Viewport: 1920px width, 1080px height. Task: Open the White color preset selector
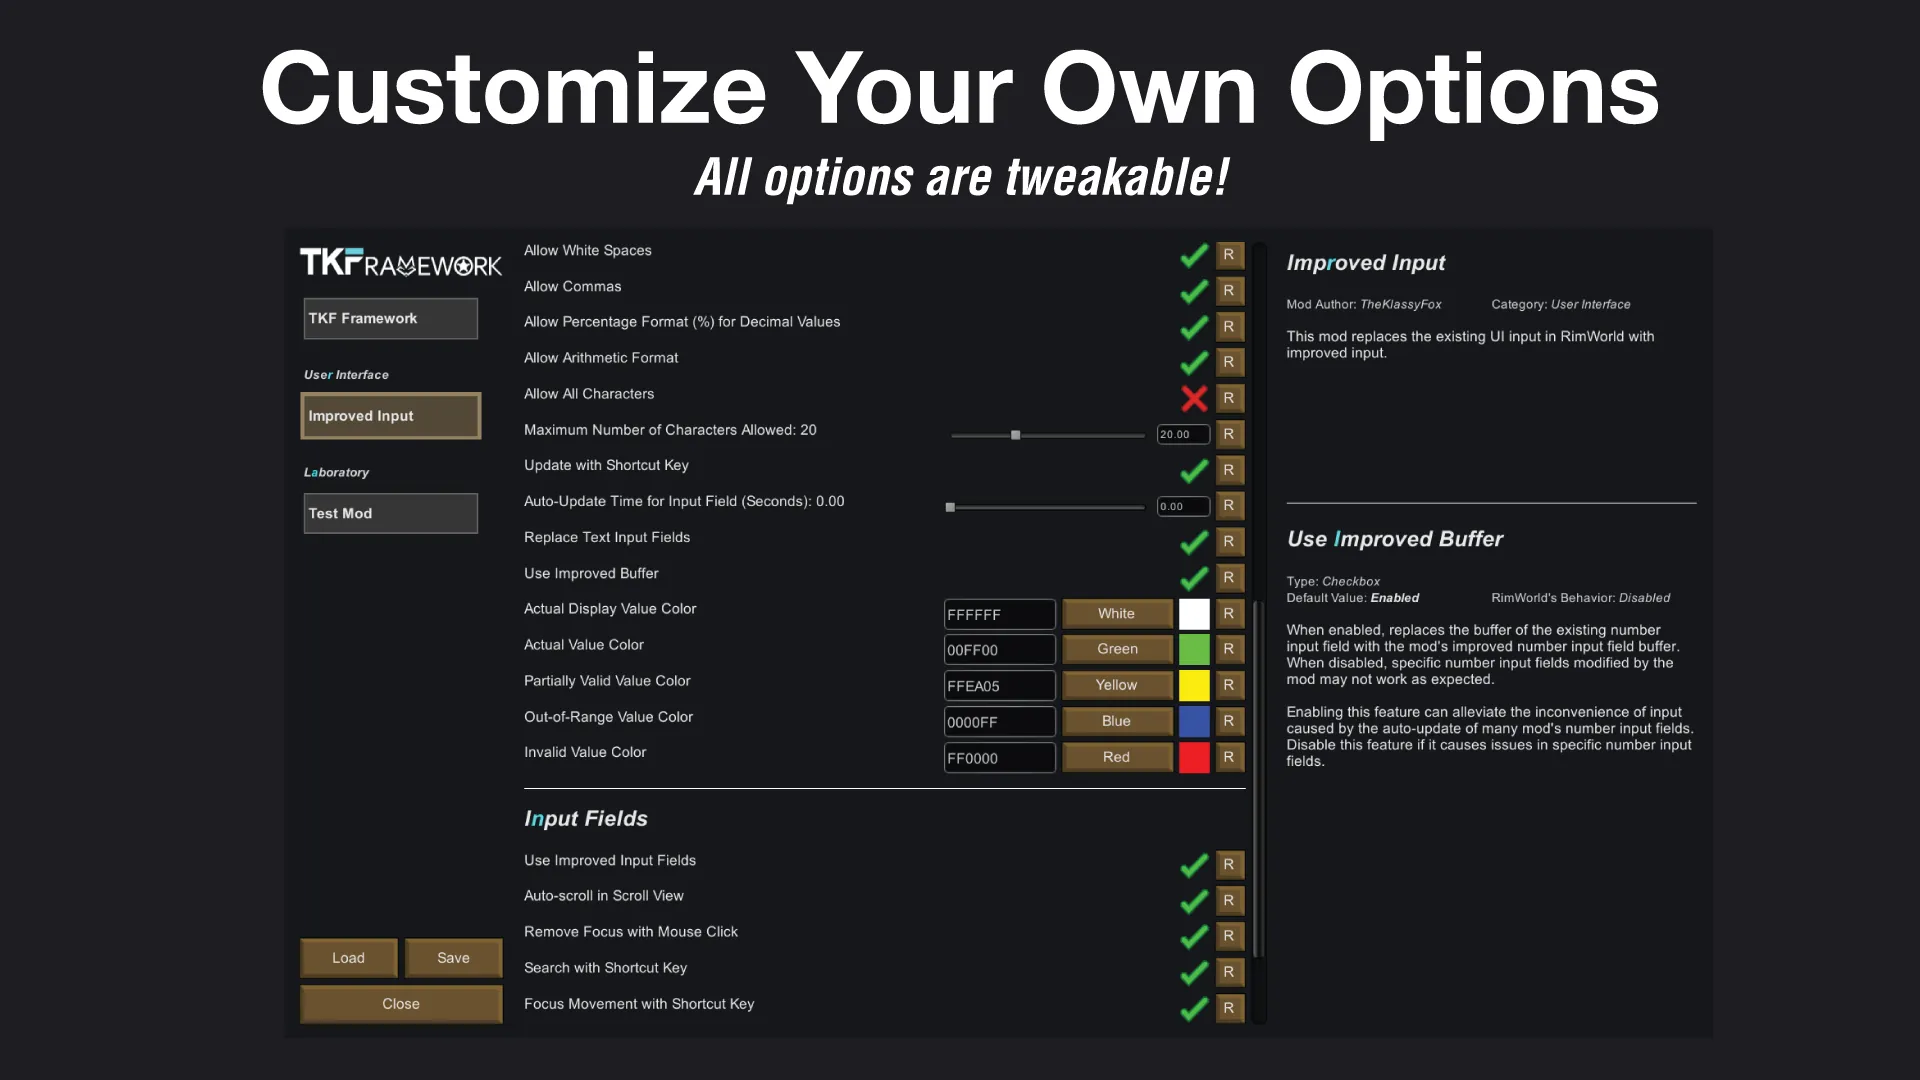pyautogui.click(x=1116, y=613)
